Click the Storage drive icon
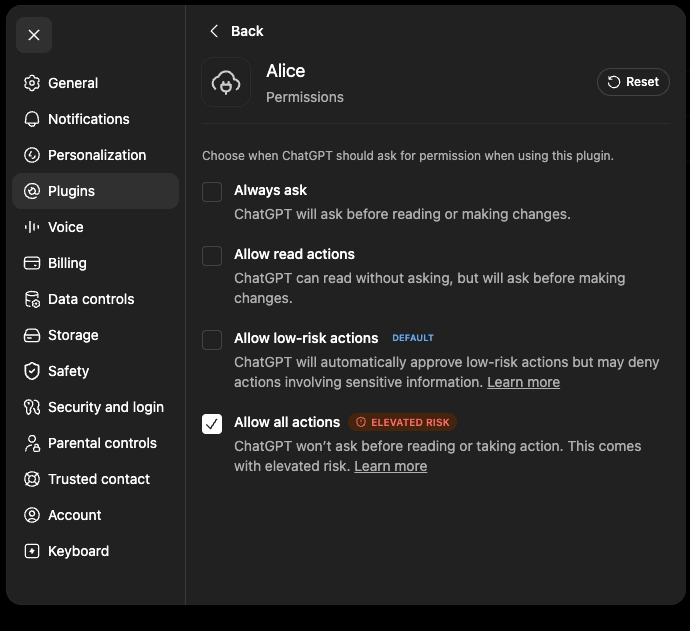The image size is (690, 631). [32, 335]
